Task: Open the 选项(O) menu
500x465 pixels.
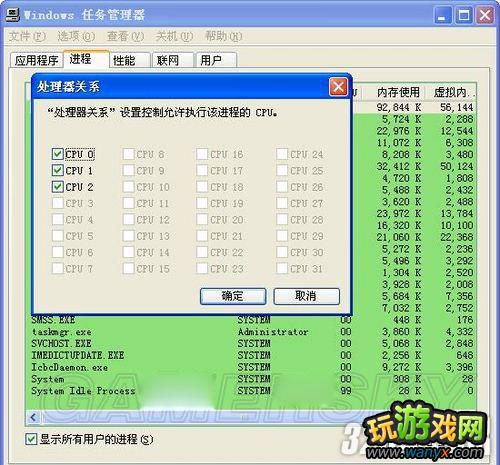Action: (76, 36)
